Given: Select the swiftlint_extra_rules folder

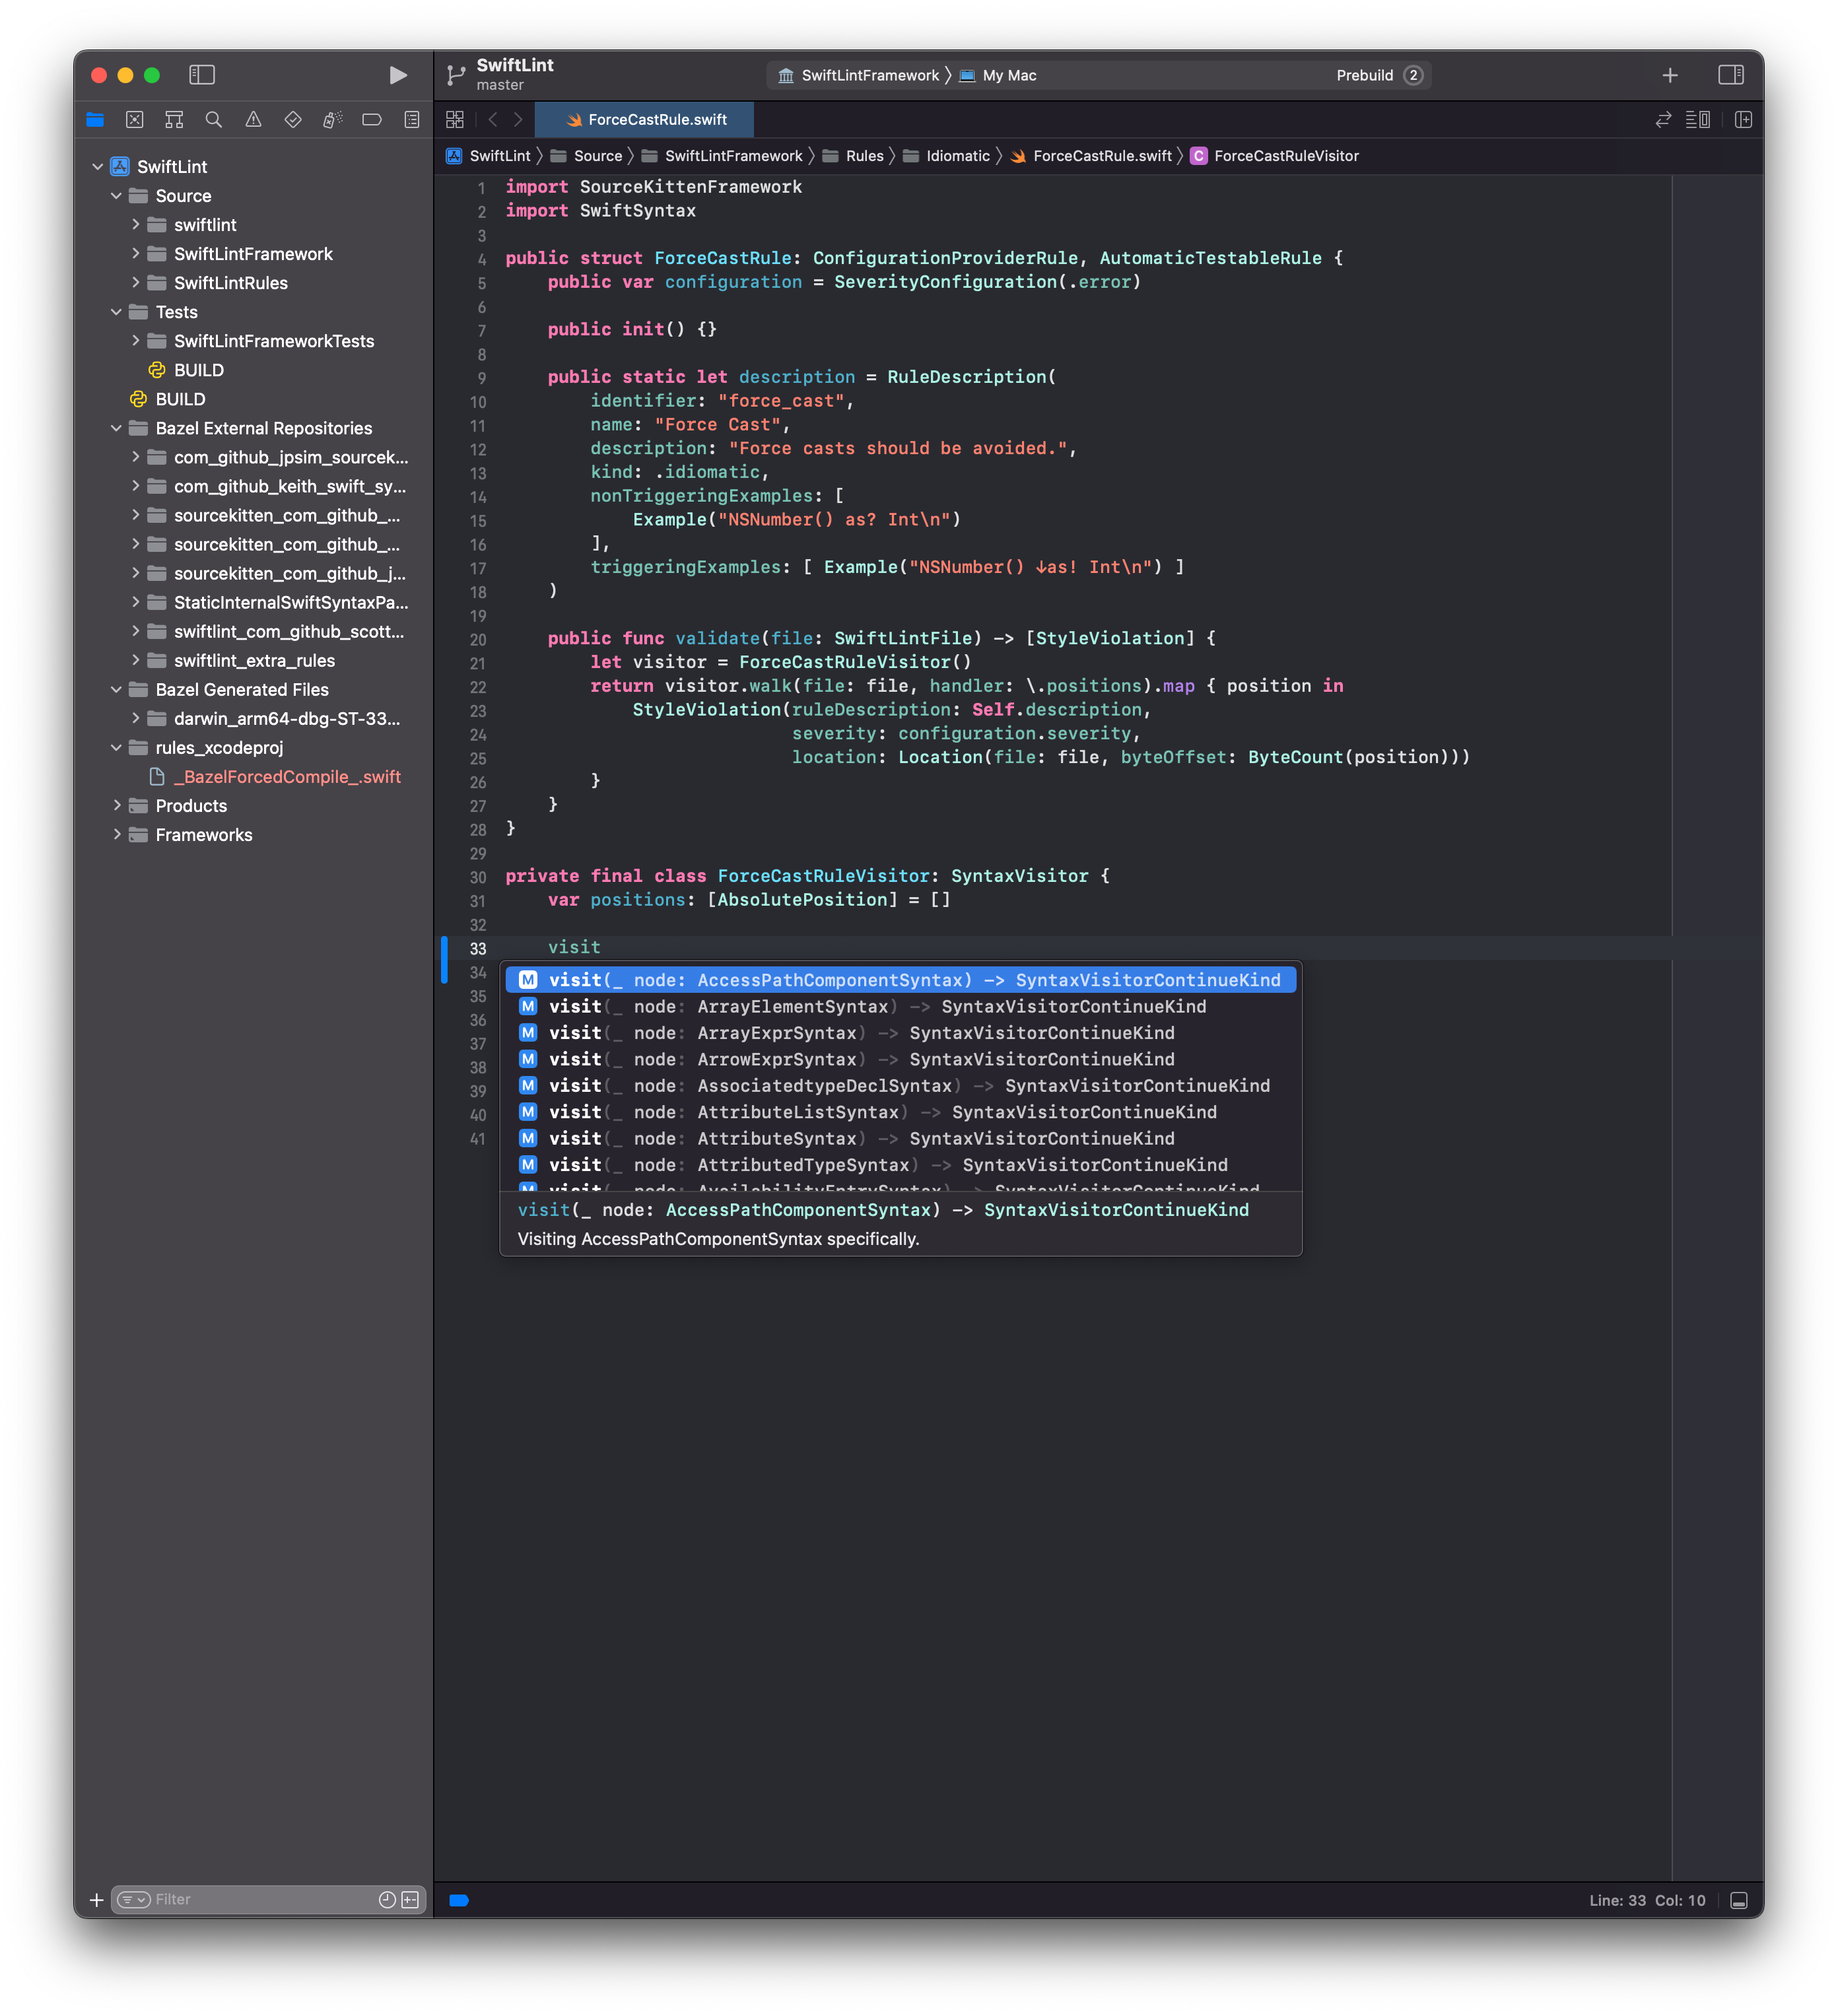Looking at the screenshot, I should 254,661.
